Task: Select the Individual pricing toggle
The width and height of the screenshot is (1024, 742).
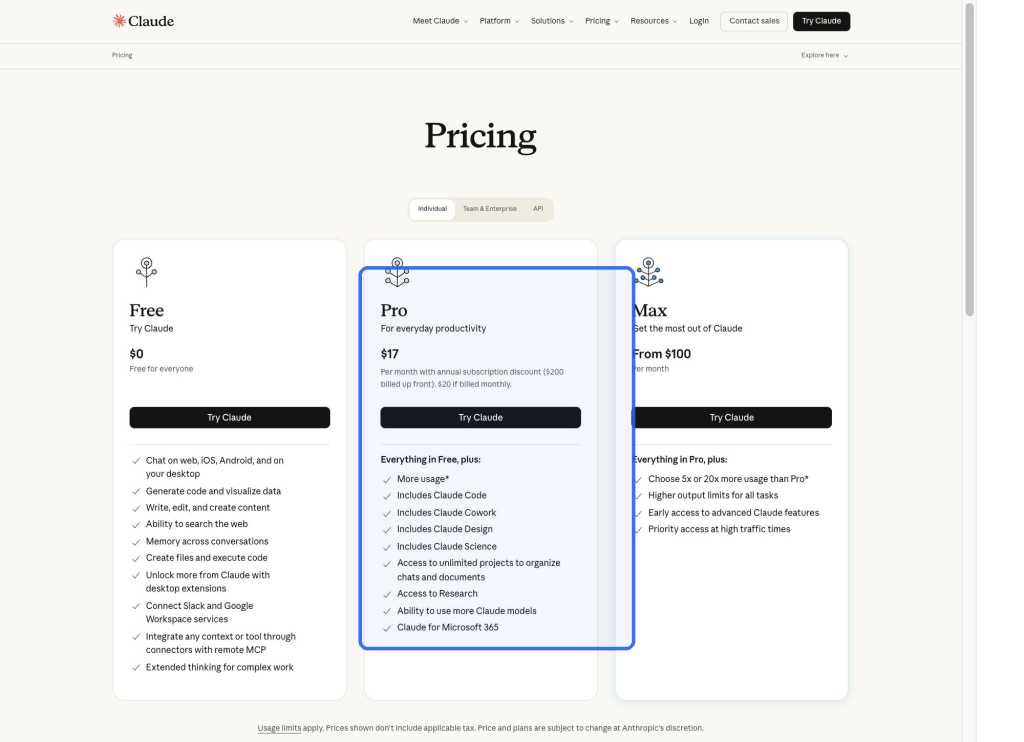Action: click(x=432, y=209)
